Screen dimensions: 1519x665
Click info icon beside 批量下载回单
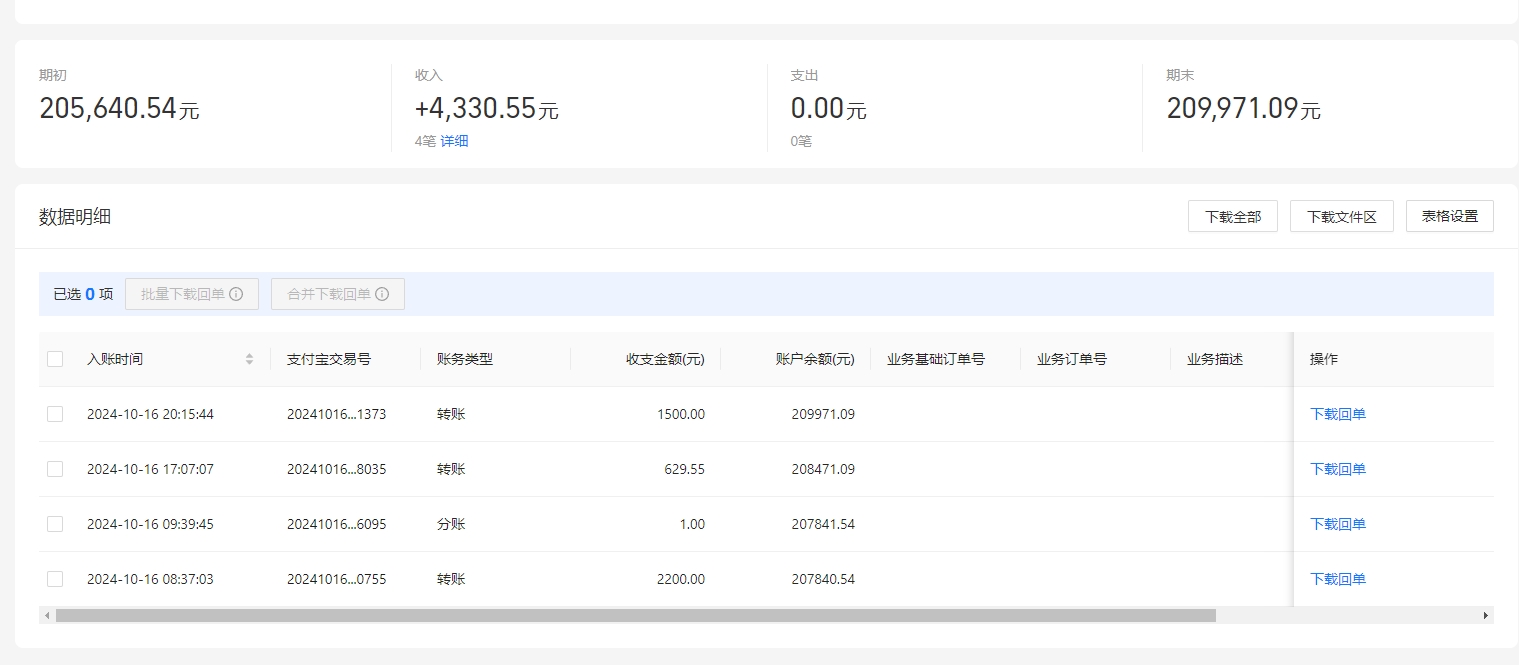pos(236,294)
